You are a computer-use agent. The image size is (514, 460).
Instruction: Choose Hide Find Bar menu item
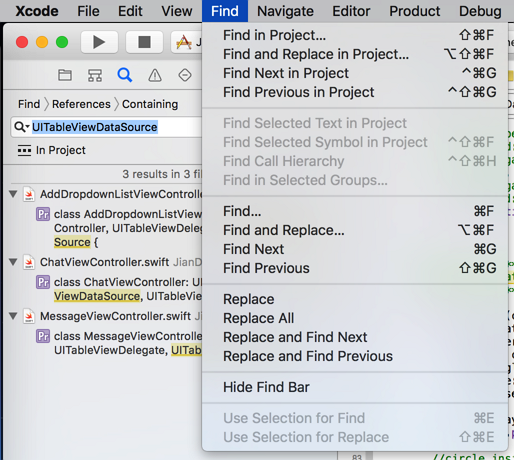point(355,387)
